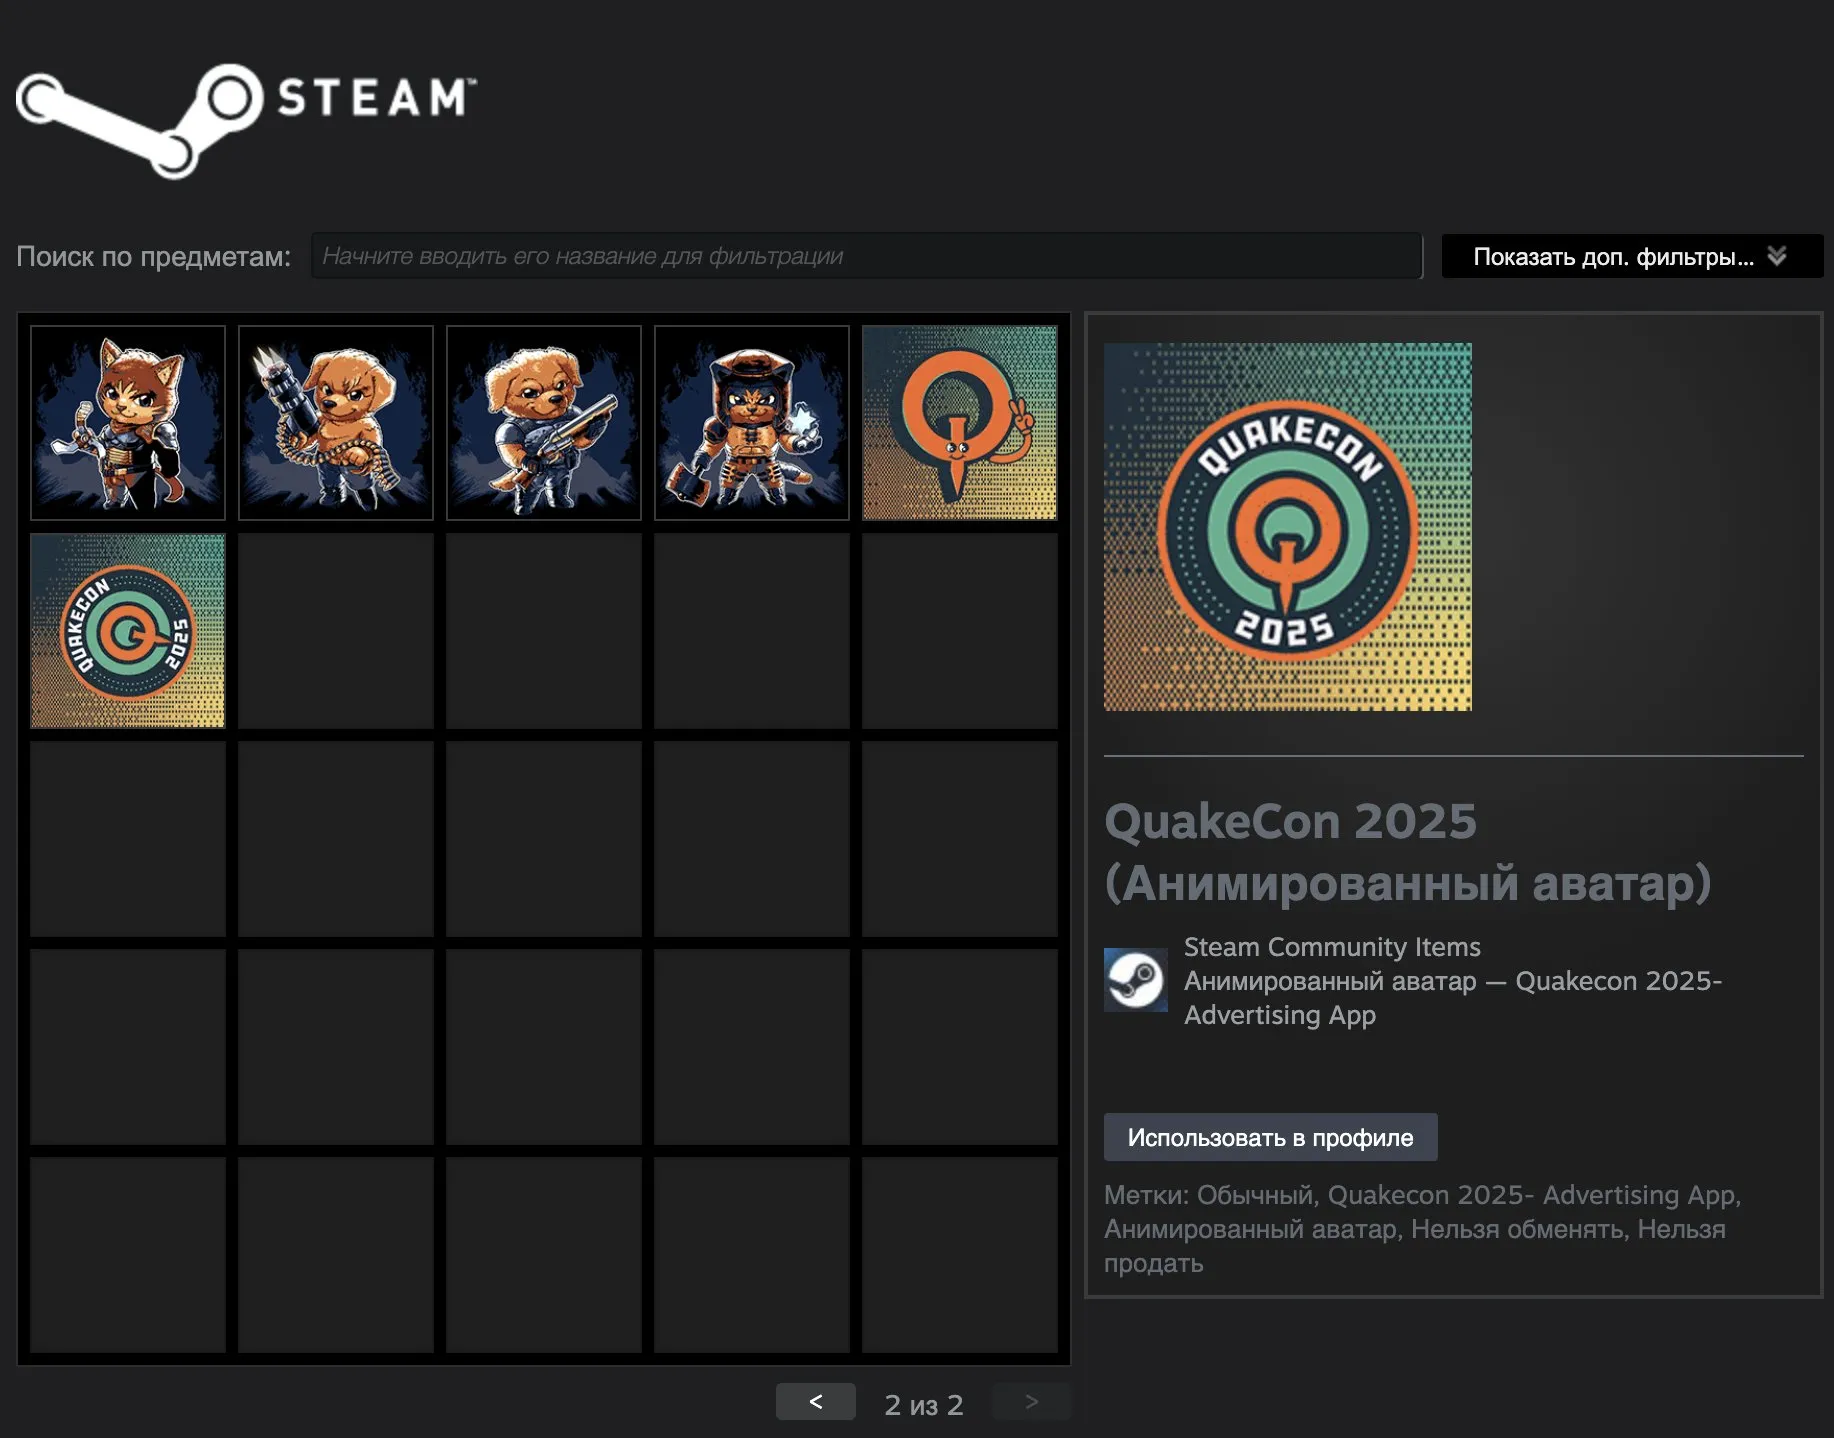Click the 'QuakeCon 2025 (Анимированный аватар)' title
The image size is (1834, 1438).
pos(1408,852)
